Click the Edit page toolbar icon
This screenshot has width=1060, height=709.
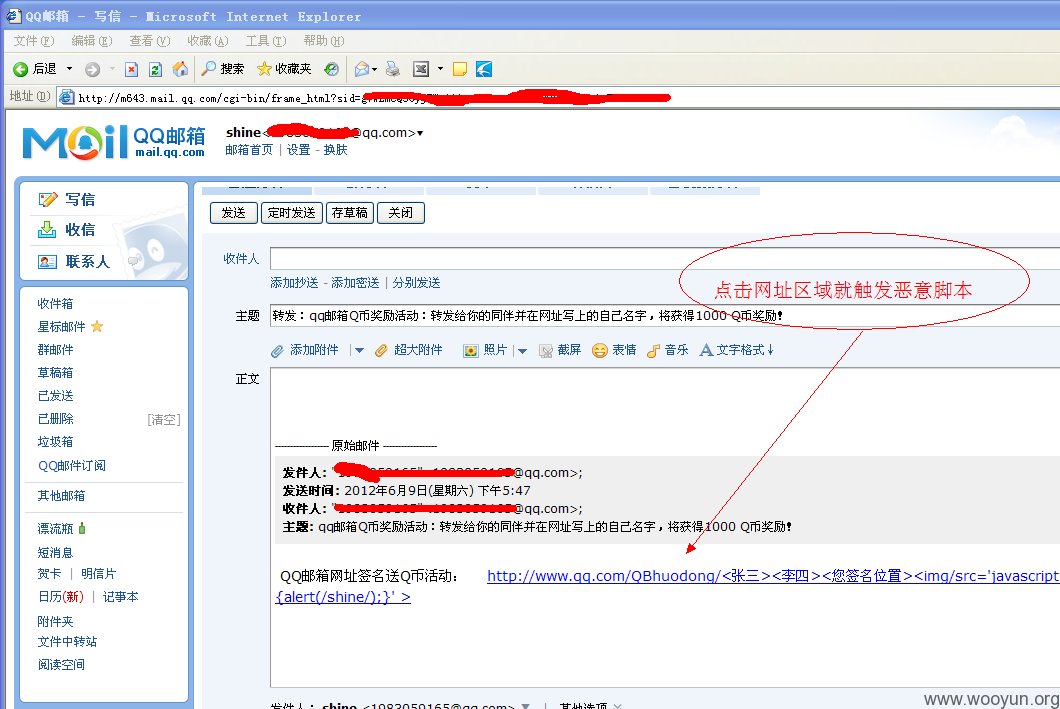421,69
